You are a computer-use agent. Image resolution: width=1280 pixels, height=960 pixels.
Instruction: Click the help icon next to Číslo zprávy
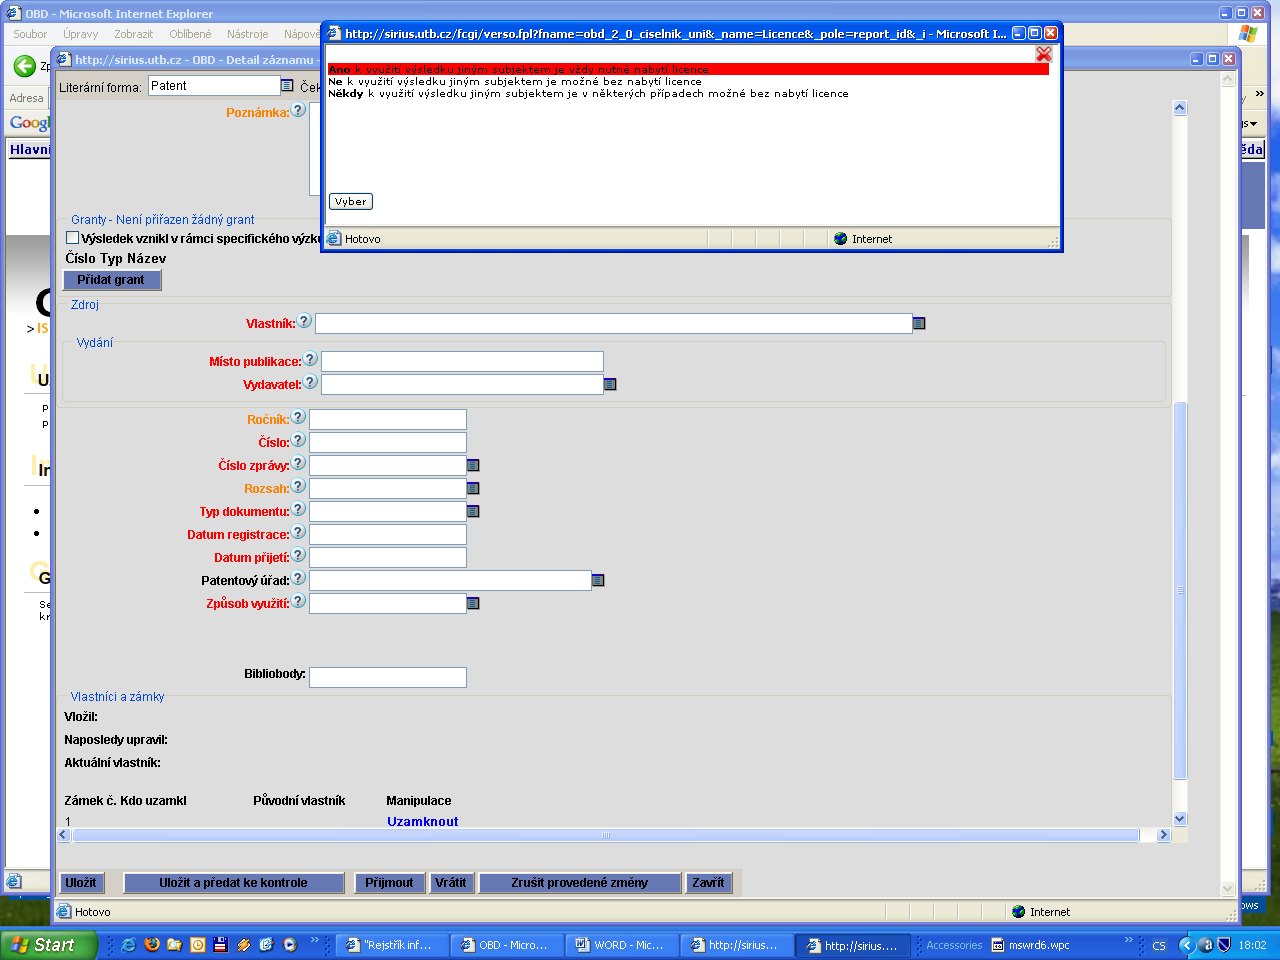298,463
